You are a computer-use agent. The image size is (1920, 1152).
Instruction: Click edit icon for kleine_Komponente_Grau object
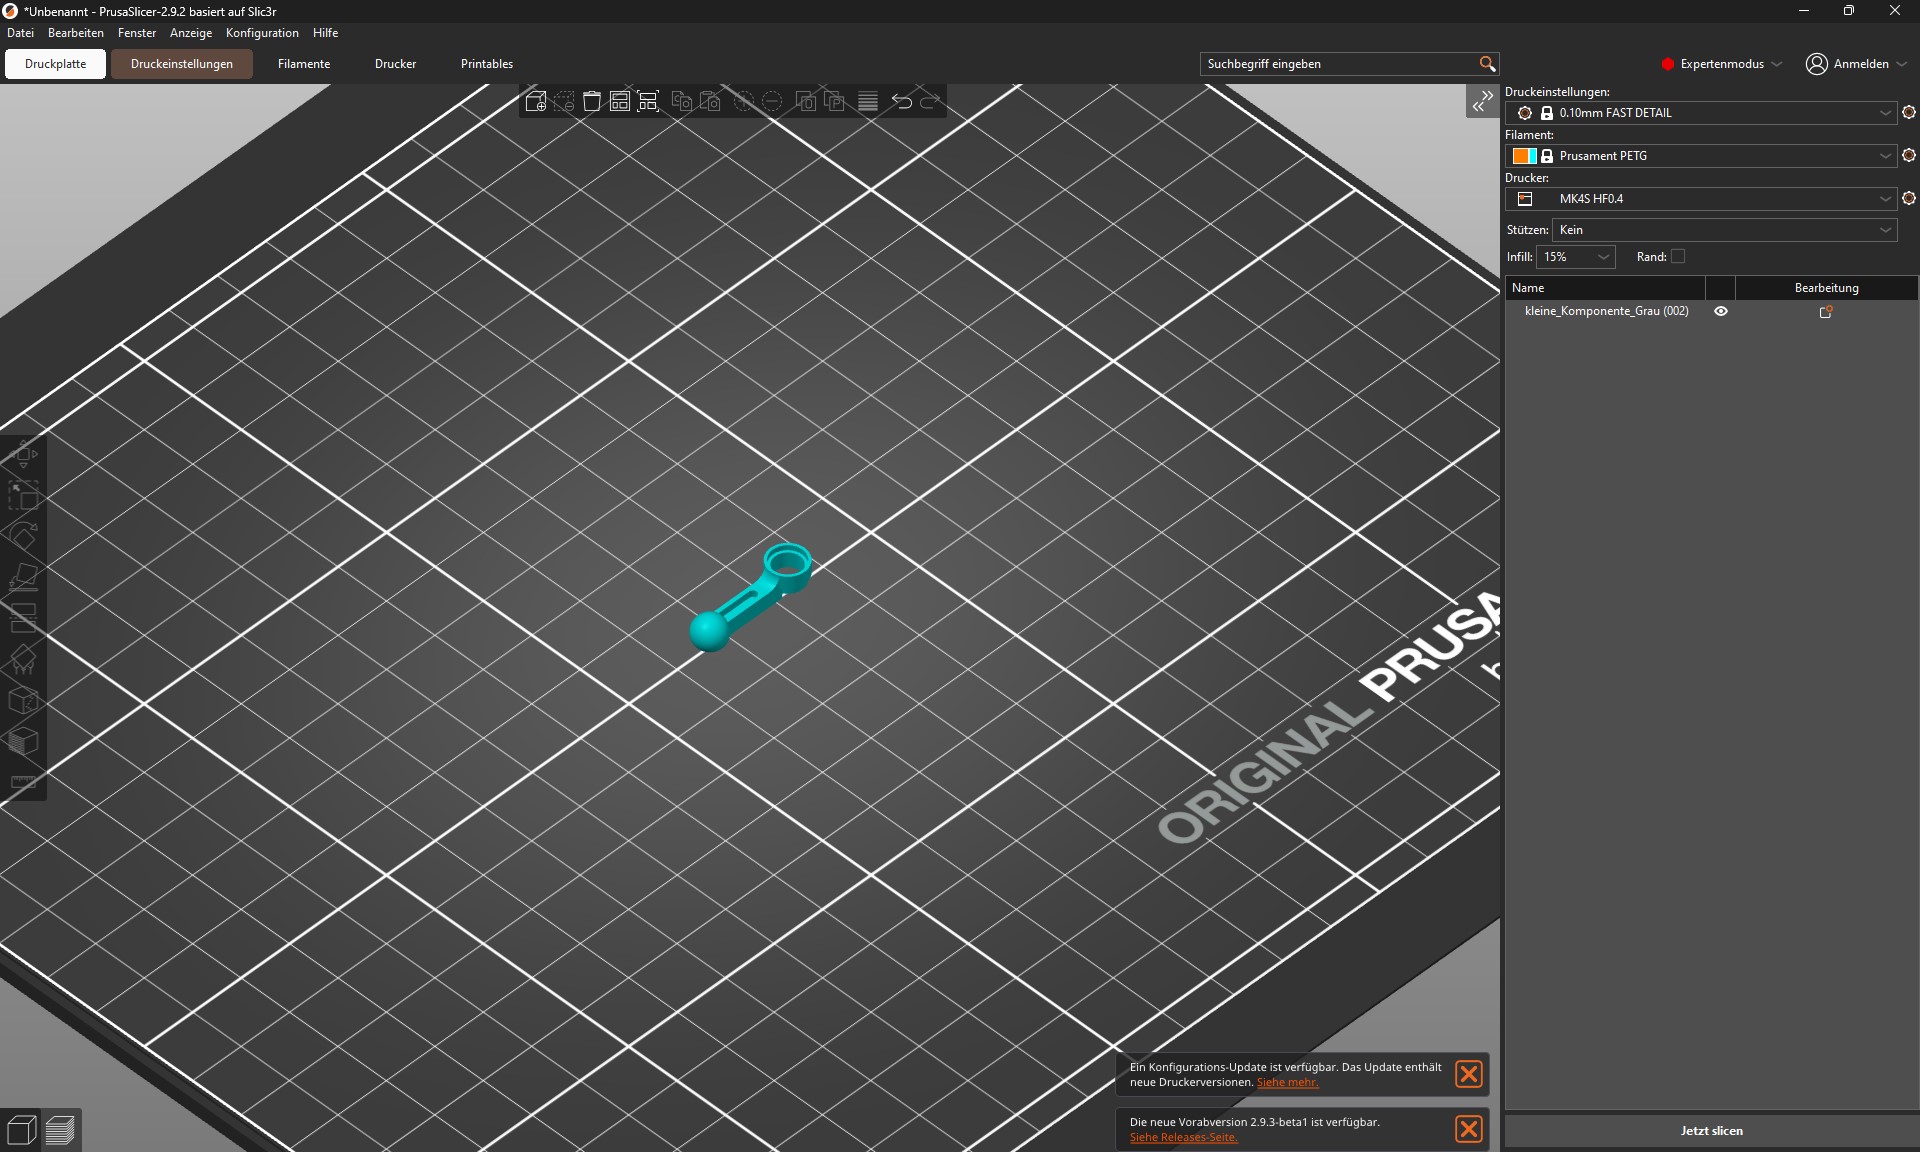[1826, 312]
